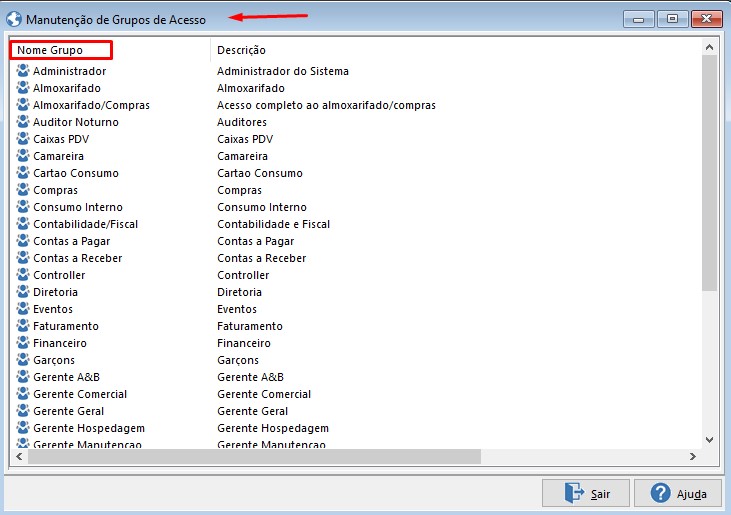This screenshot has width=731, height=515.
Task: Select the Gerente Comercial group icon
Action: pyautogui.click(x=23, y=394)
